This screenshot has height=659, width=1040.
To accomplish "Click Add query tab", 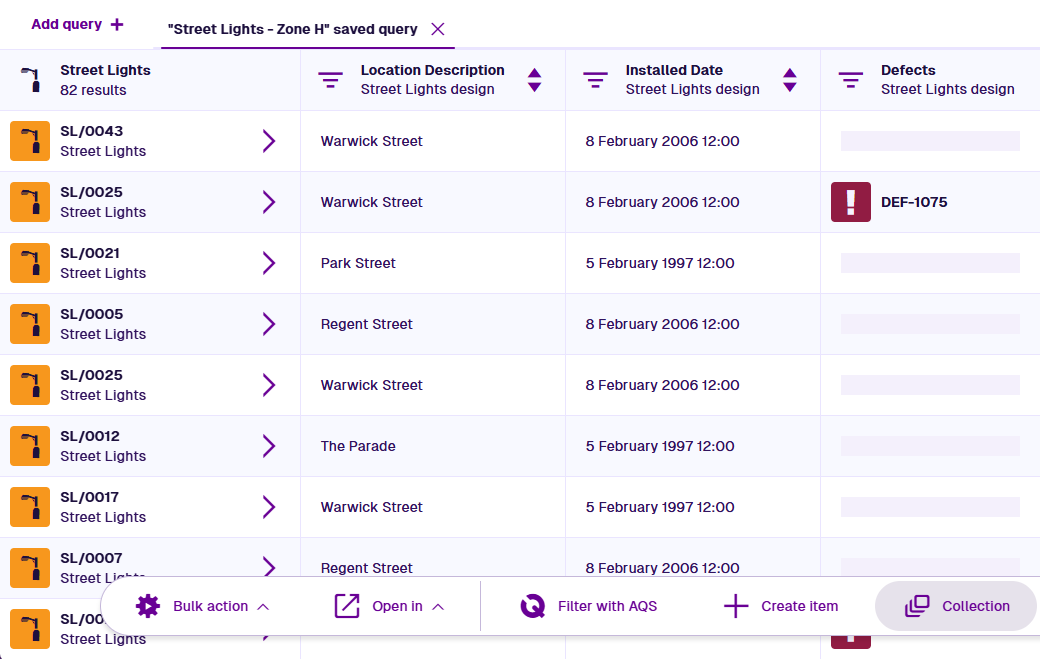I will click(77, 24).
